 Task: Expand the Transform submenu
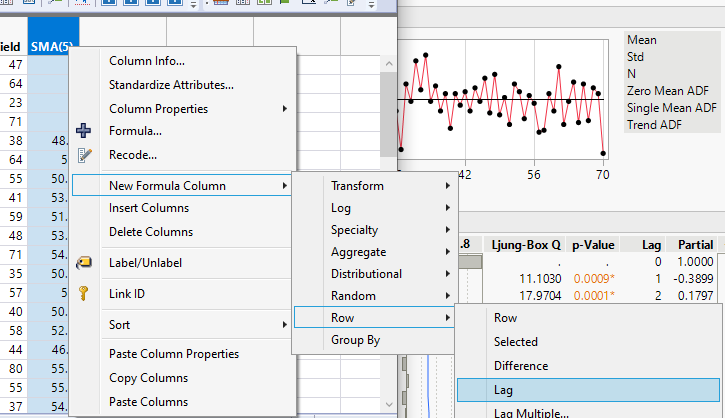[375, 185]
